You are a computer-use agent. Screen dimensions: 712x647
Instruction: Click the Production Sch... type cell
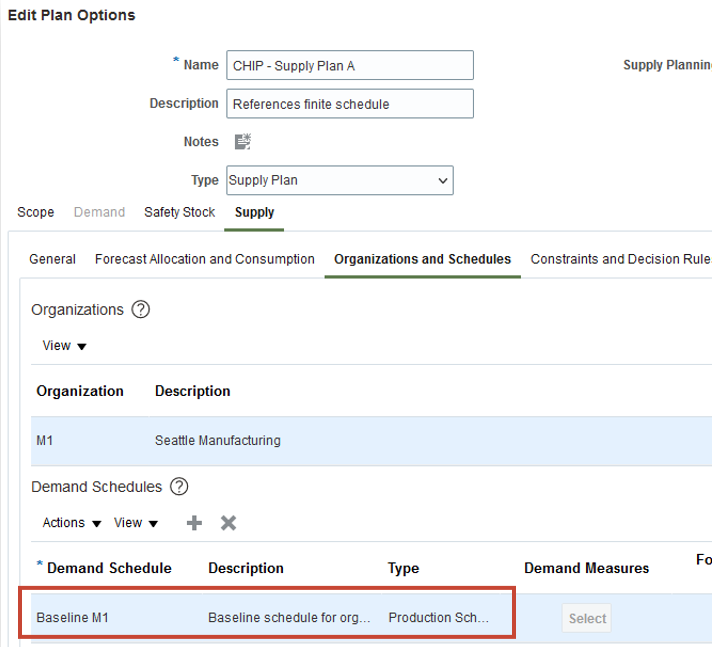[438, 617]
